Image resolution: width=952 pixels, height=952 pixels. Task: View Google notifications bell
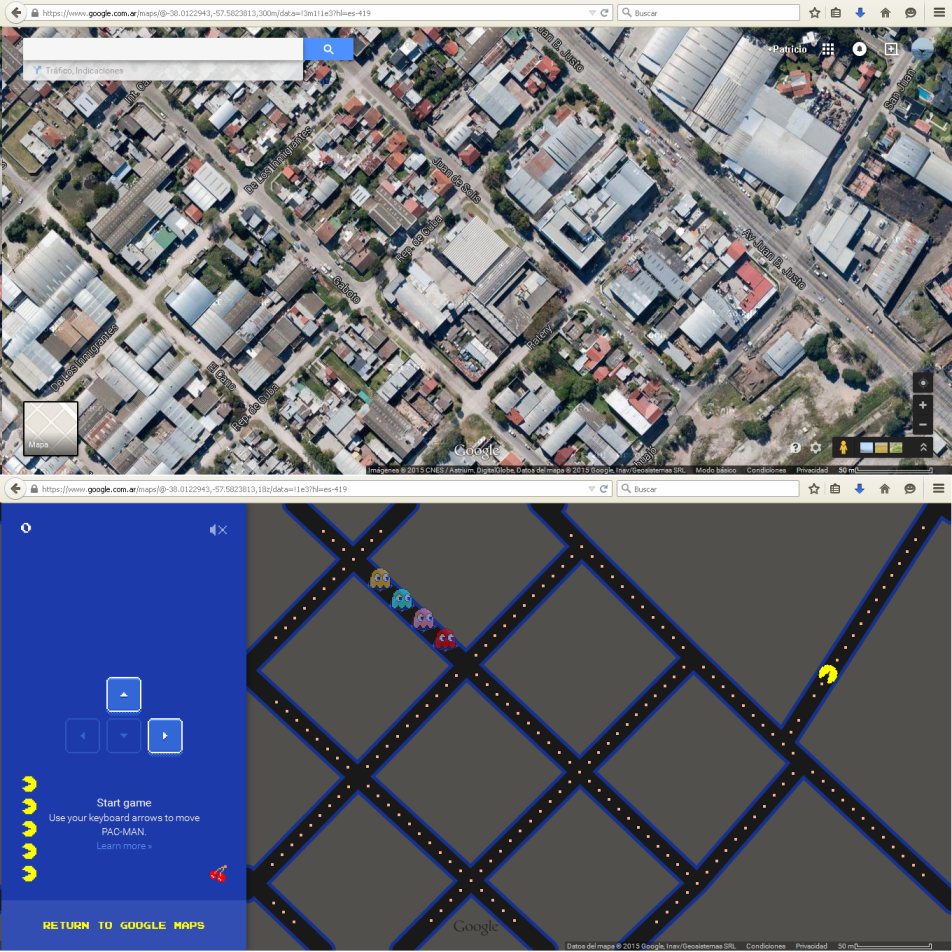tap(859, 49)
